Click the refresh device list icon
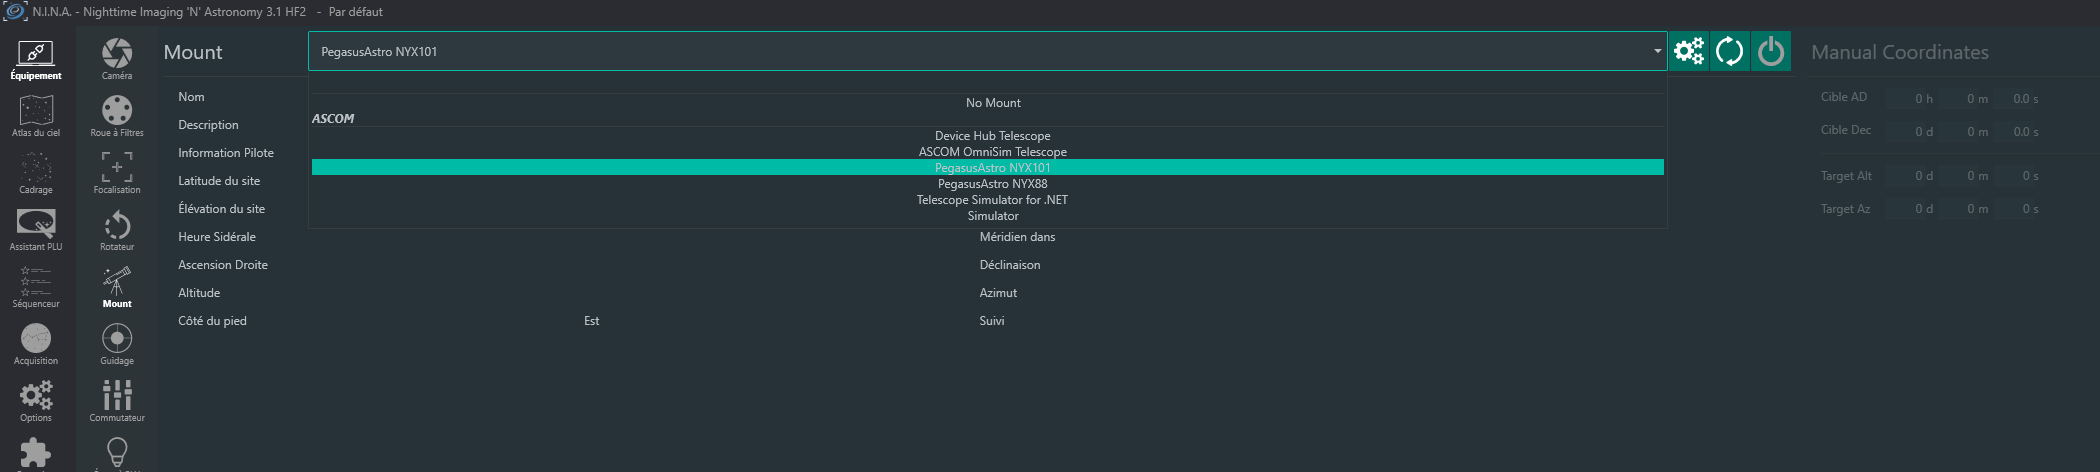2100x472 pixels. (x=1729, y=51)
